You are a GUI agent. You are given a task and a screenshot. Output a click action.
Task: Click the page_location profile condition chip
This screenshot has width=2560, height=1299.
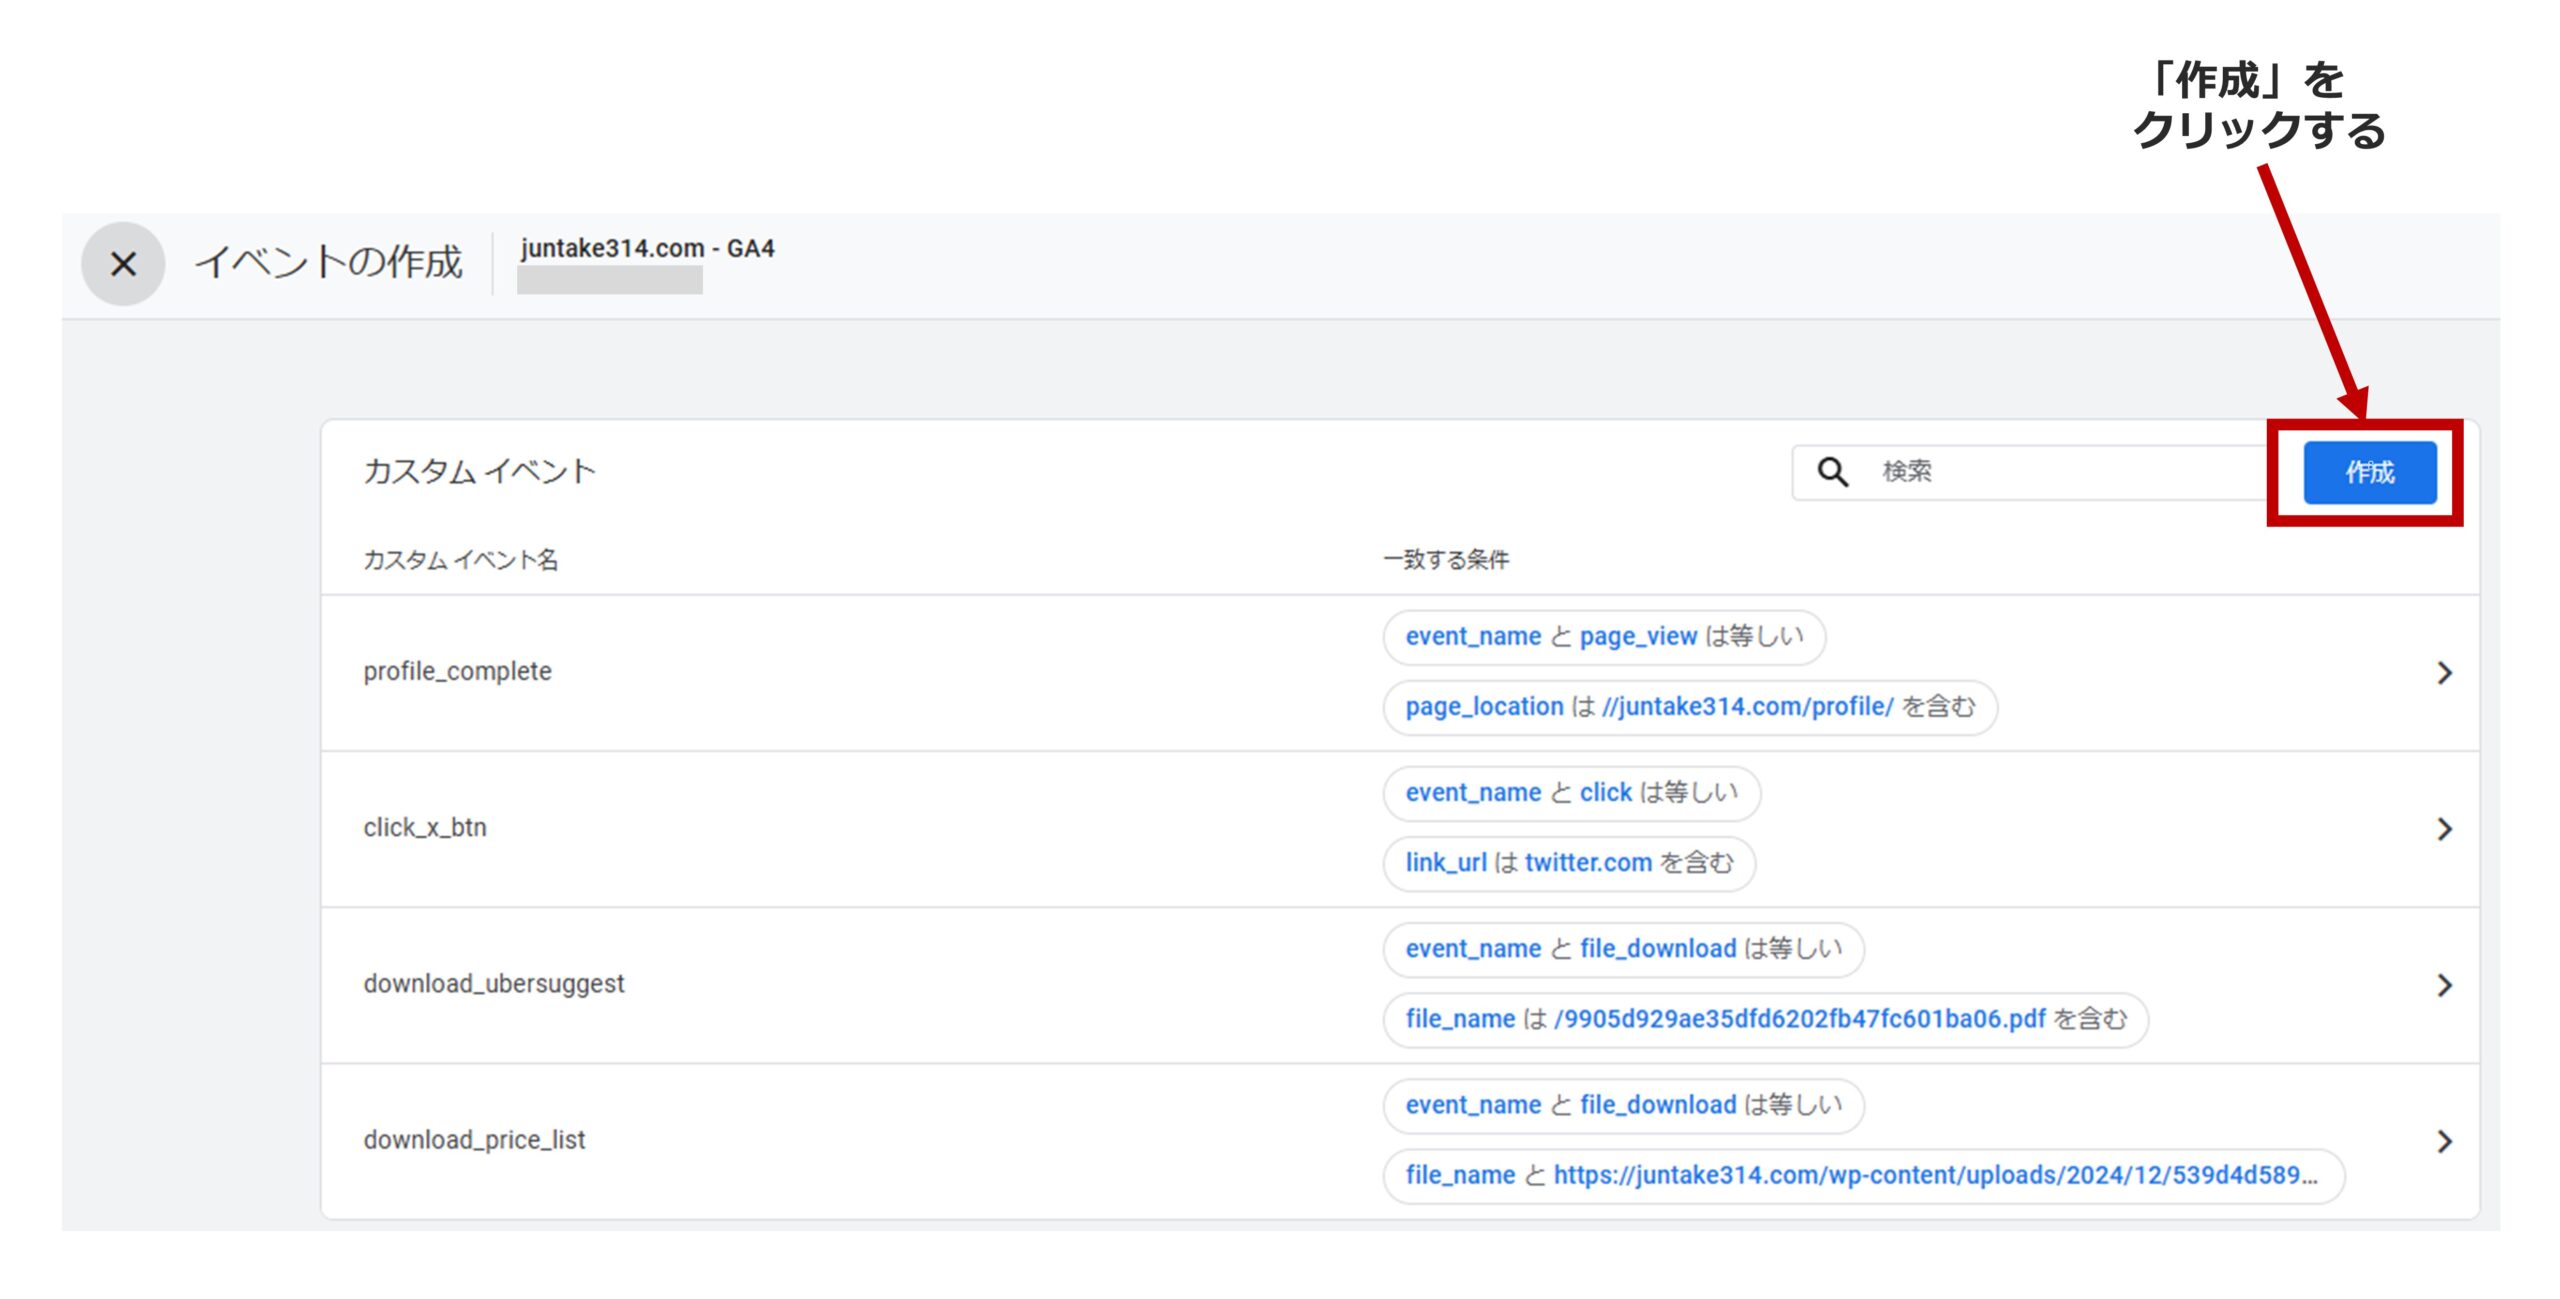tap(1689, 707)
